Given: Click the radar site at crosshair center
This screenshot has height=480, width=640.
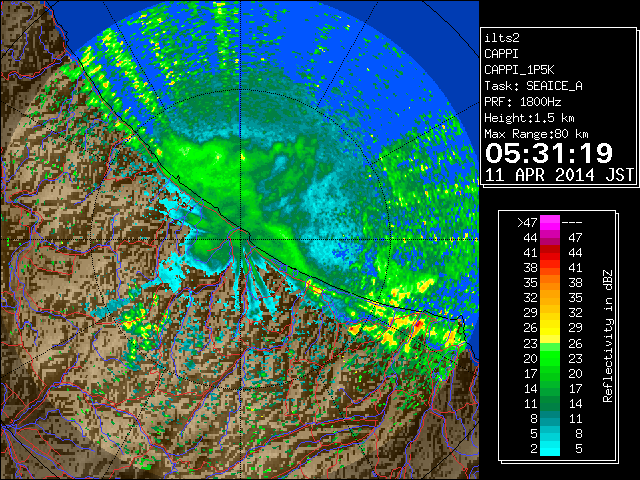Looking at the screenshot, I should tap(241, 239).
